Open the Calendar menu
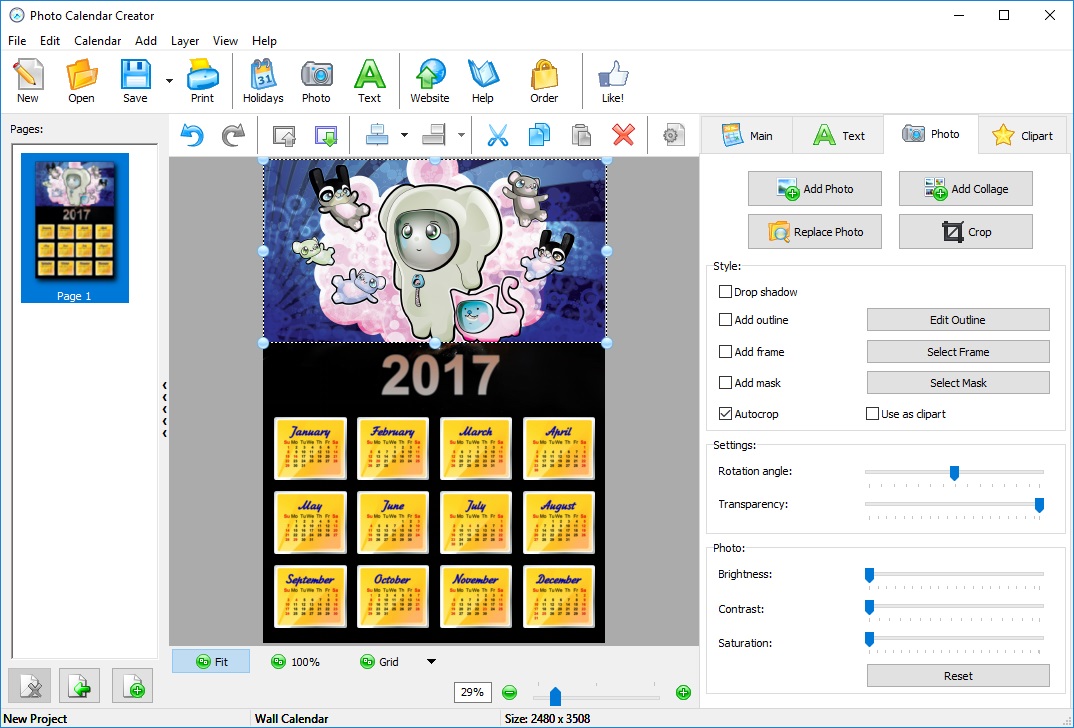 point(97,41)
